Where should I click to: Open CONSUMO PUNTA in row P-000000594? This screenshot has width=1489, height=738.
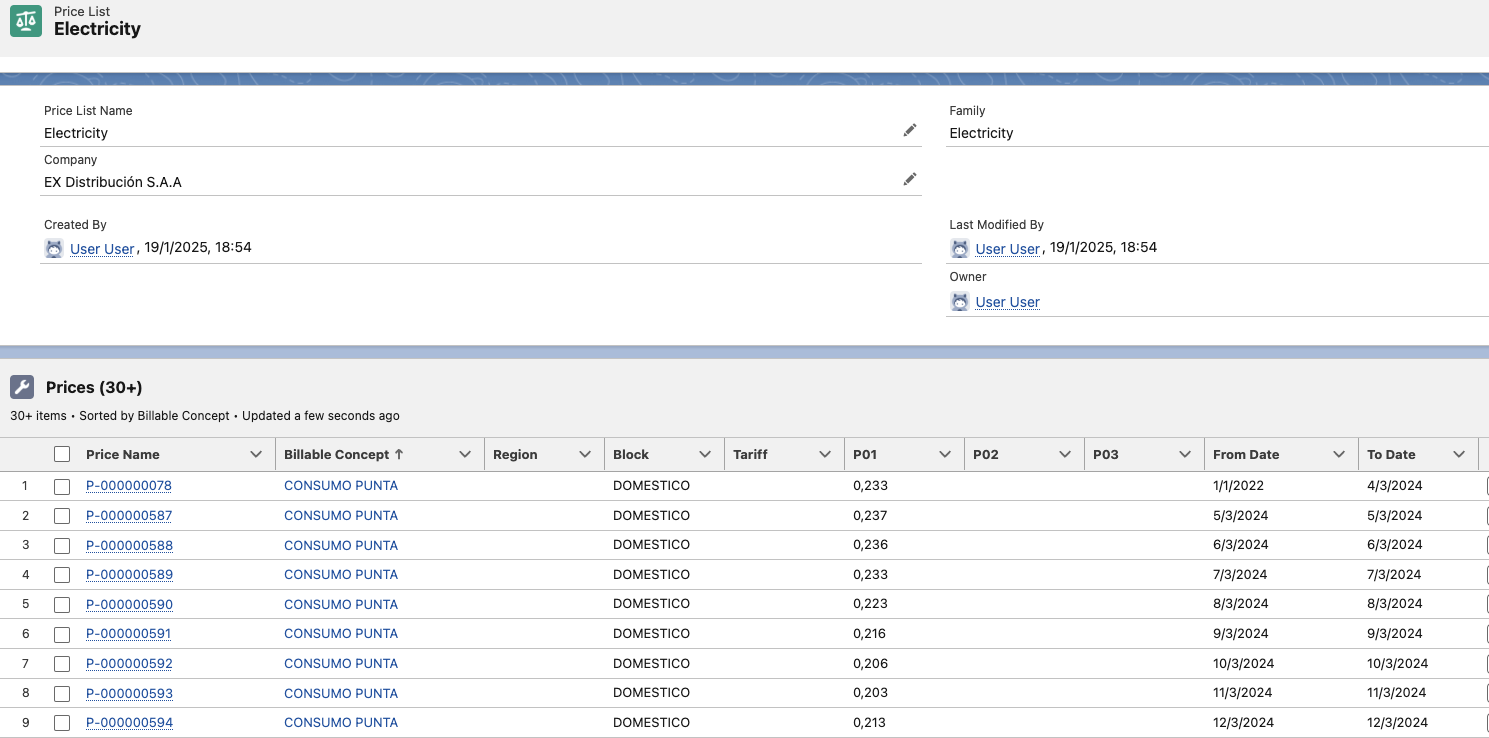point(341,722)
